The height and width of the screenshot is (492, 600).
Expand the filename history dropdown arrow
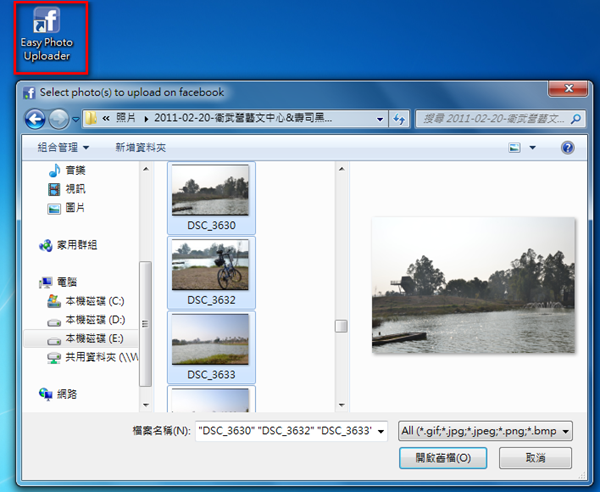[381, 432]
